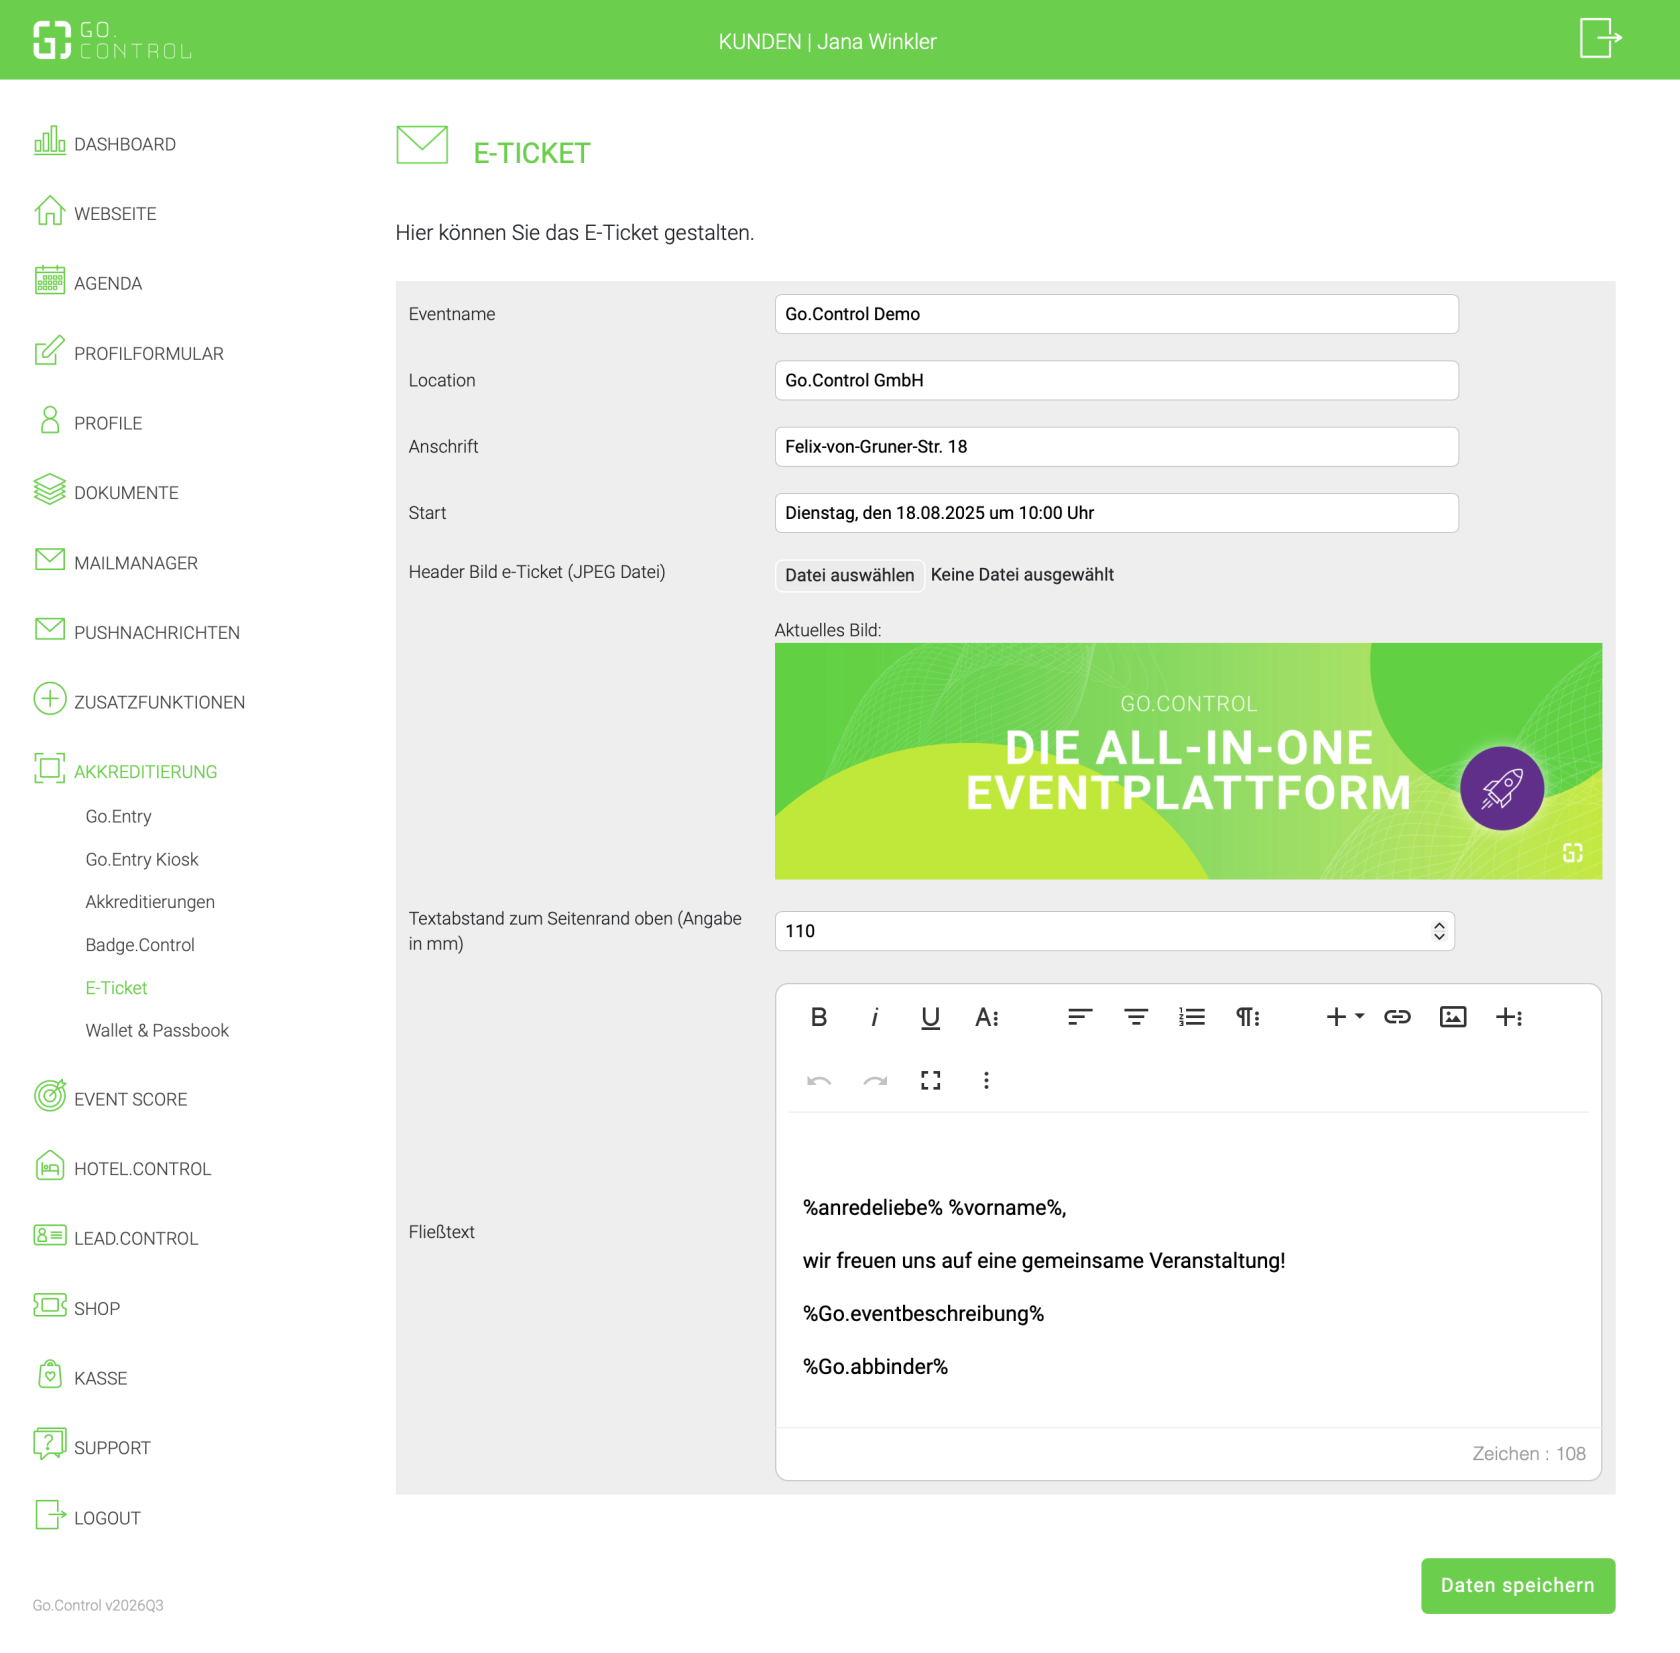Click the Kasse shopping bag icon

[49, 1375]
